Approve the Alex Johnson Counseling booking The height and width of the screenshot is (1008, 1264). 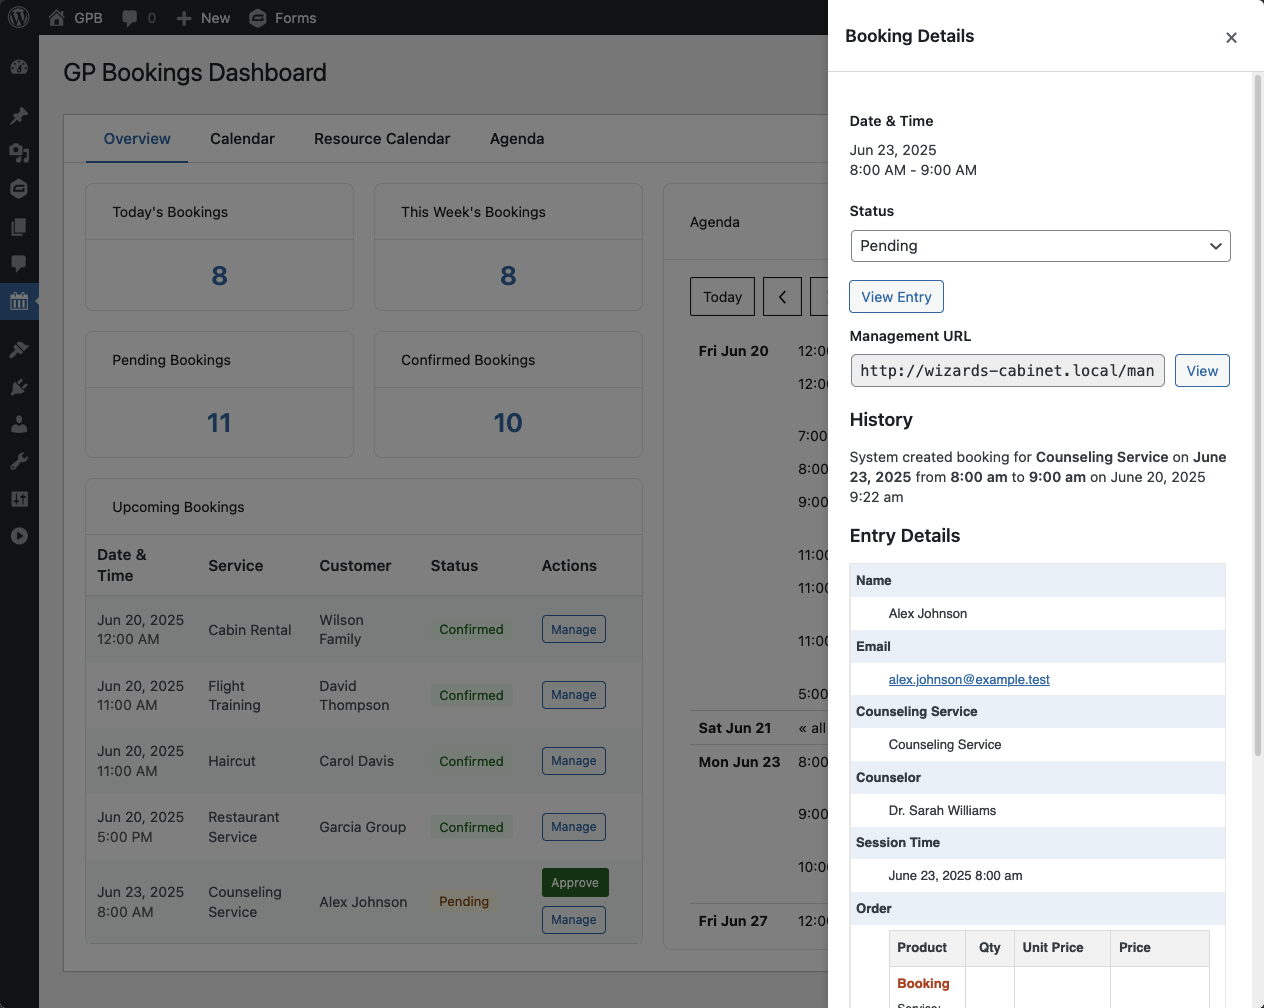click(x=575, y=883)
